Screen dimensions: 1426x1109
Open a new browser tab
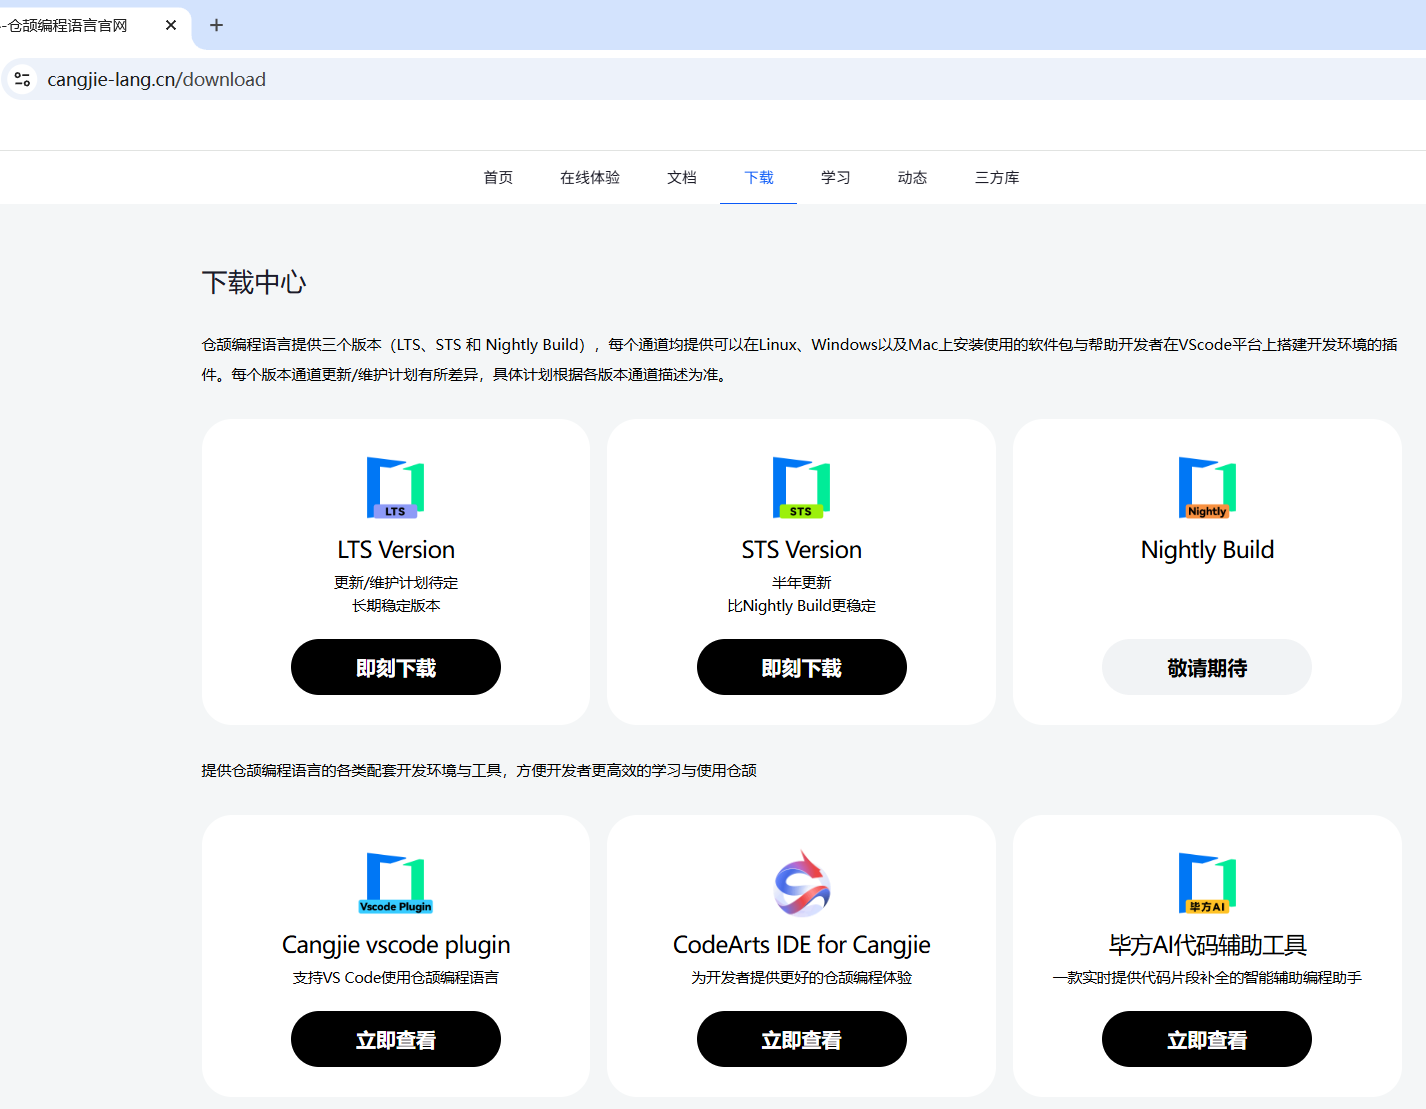coord(216,25)
